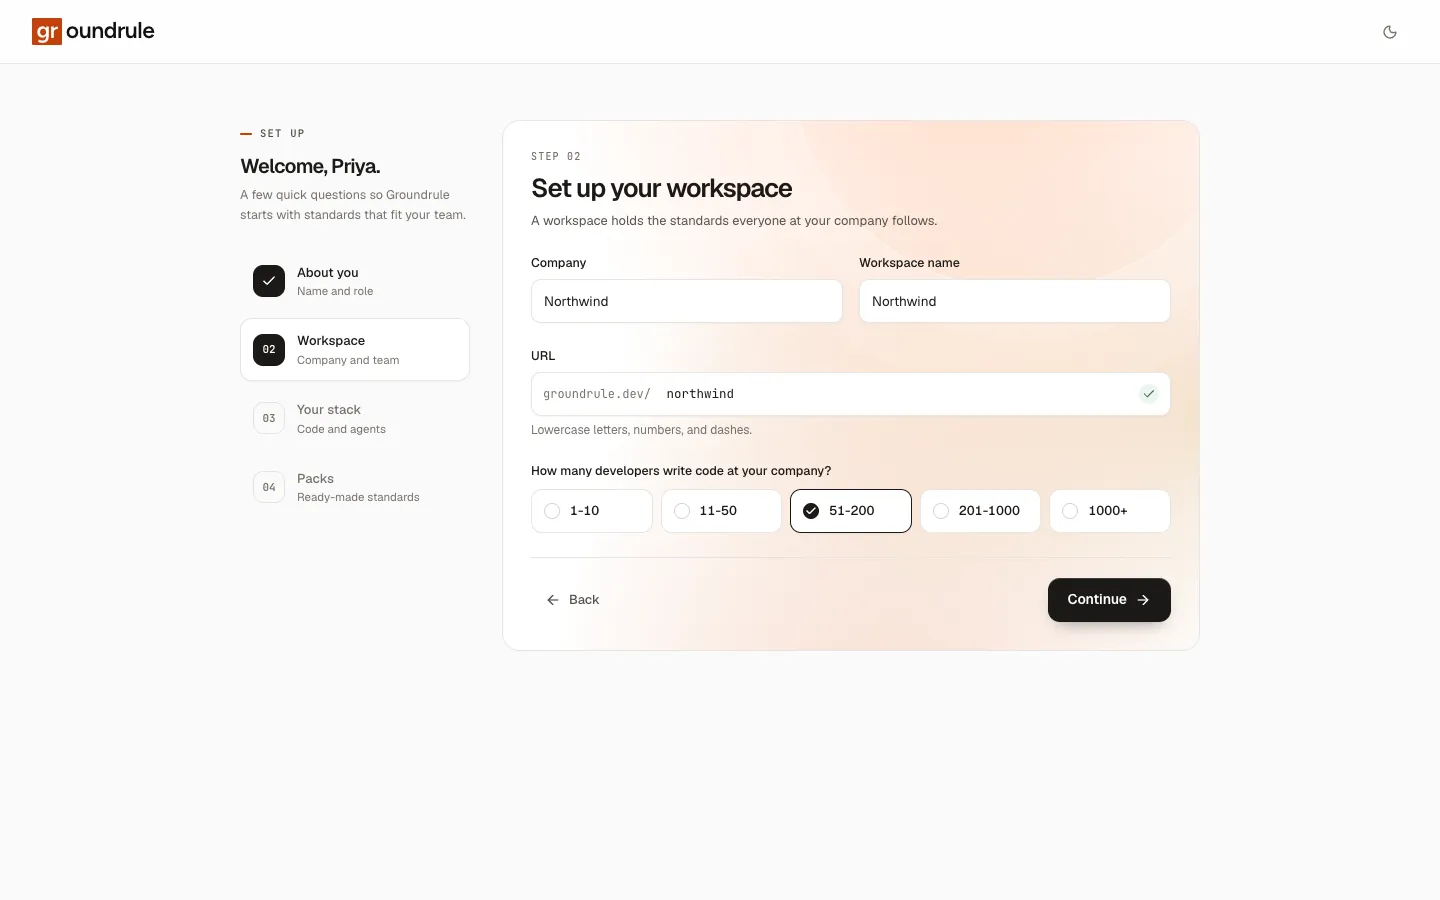Screen dimensions: 1440x900
Task: Click the 'Set up your workspace' heading
Action: point(662,188)
